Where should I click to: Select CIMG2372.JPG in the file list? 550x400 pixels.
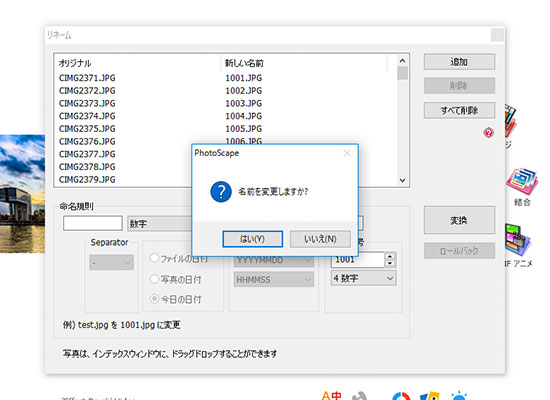[x=87, y=91]
